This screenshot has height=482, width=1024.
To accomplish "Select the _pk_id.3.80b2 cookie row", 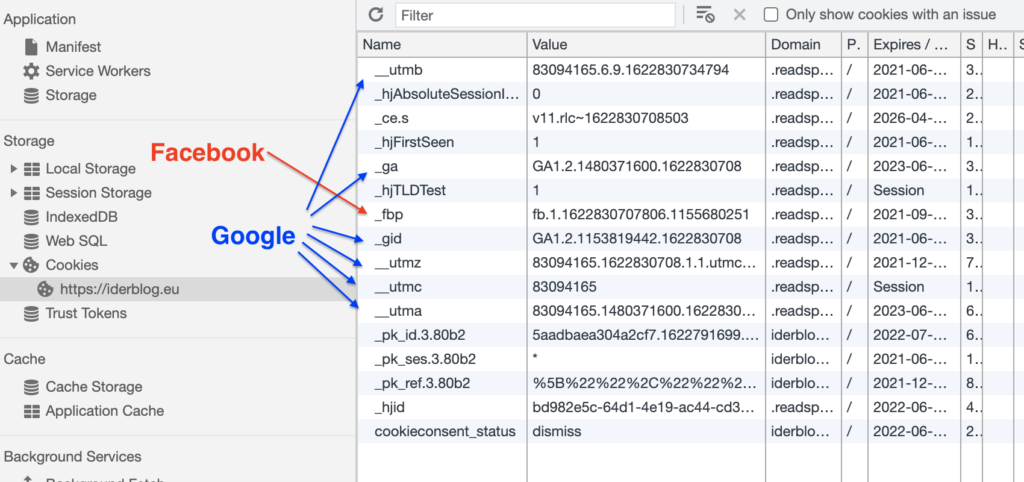I will (x=690, y=335).
